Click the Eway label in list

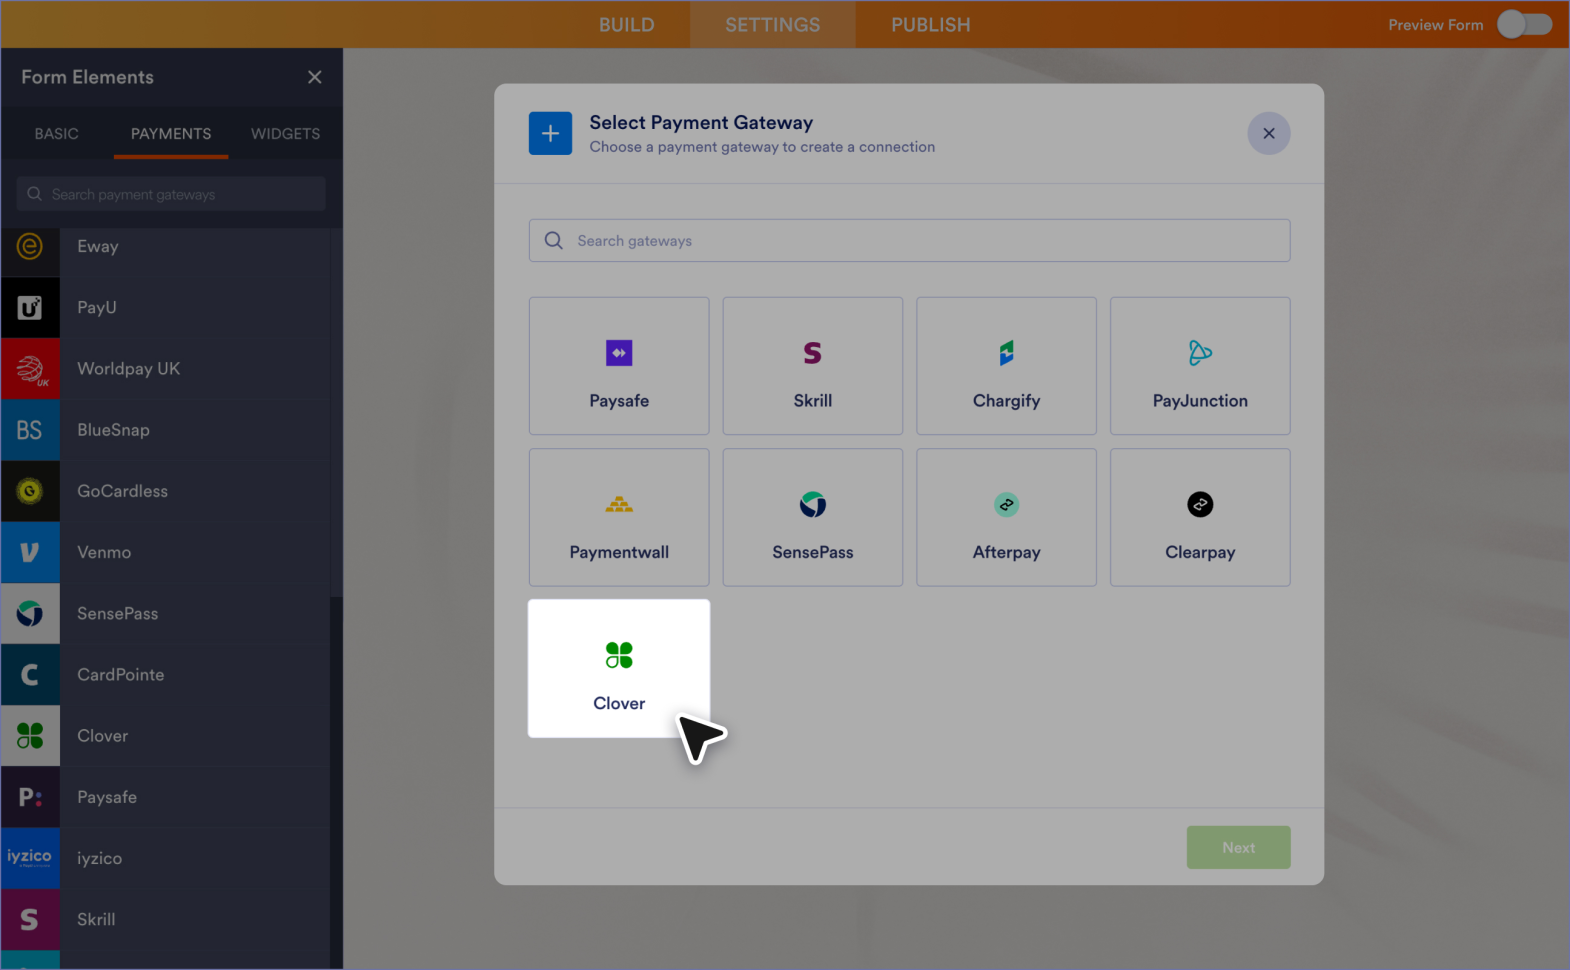pyautogui.click(x=98, y=246)
